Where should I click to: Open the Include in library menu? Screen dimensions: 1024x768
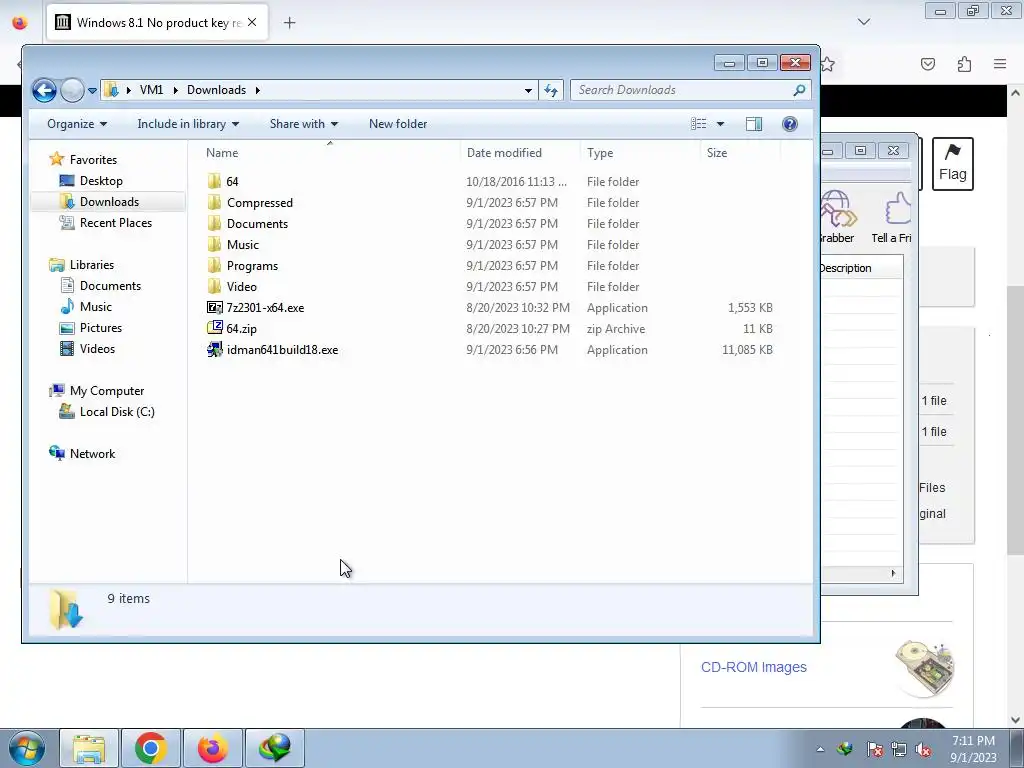(x=188, y=124)
